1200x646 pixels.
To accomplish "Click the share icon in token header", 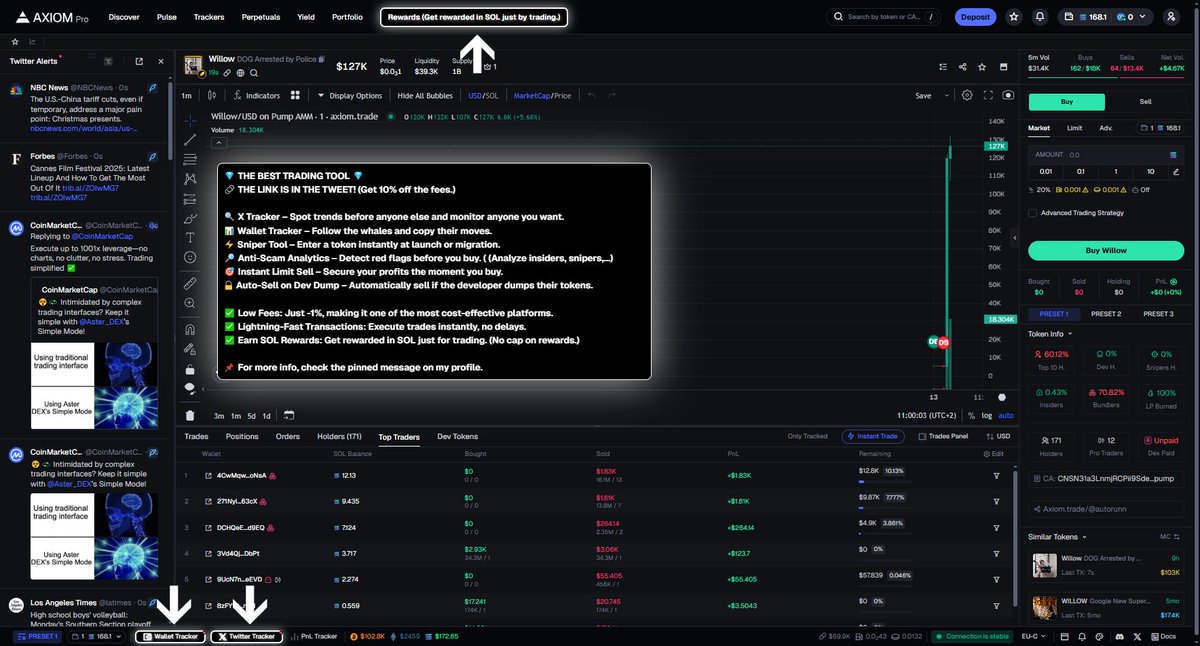I will [x=962, y=67].
